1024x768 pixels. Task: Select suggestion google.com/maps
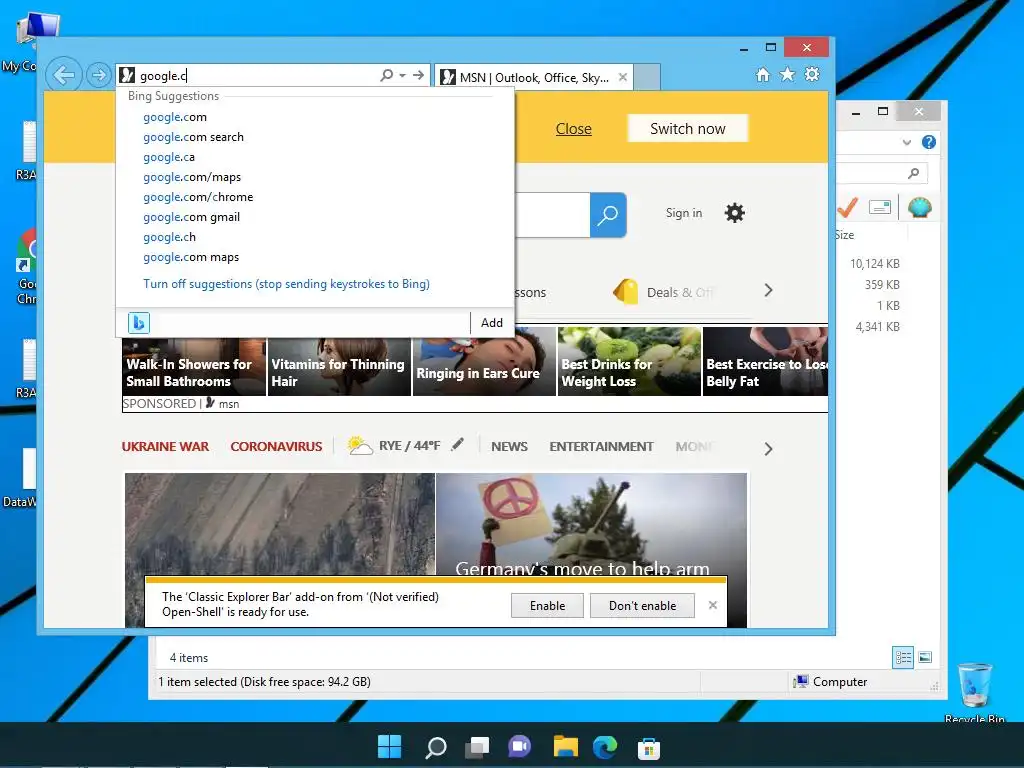coord(192,177)
